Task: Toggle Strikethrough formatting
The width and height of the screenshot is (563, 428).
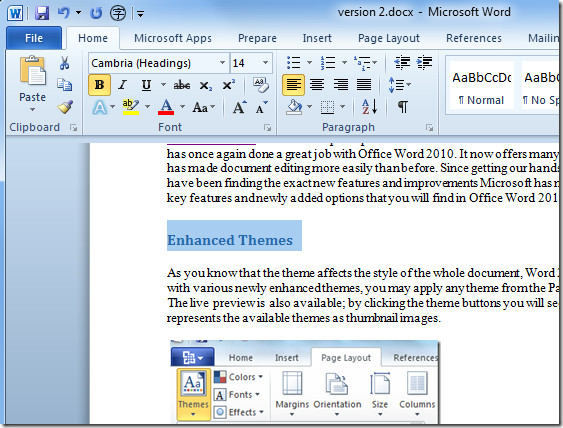Action: point(182,85)
